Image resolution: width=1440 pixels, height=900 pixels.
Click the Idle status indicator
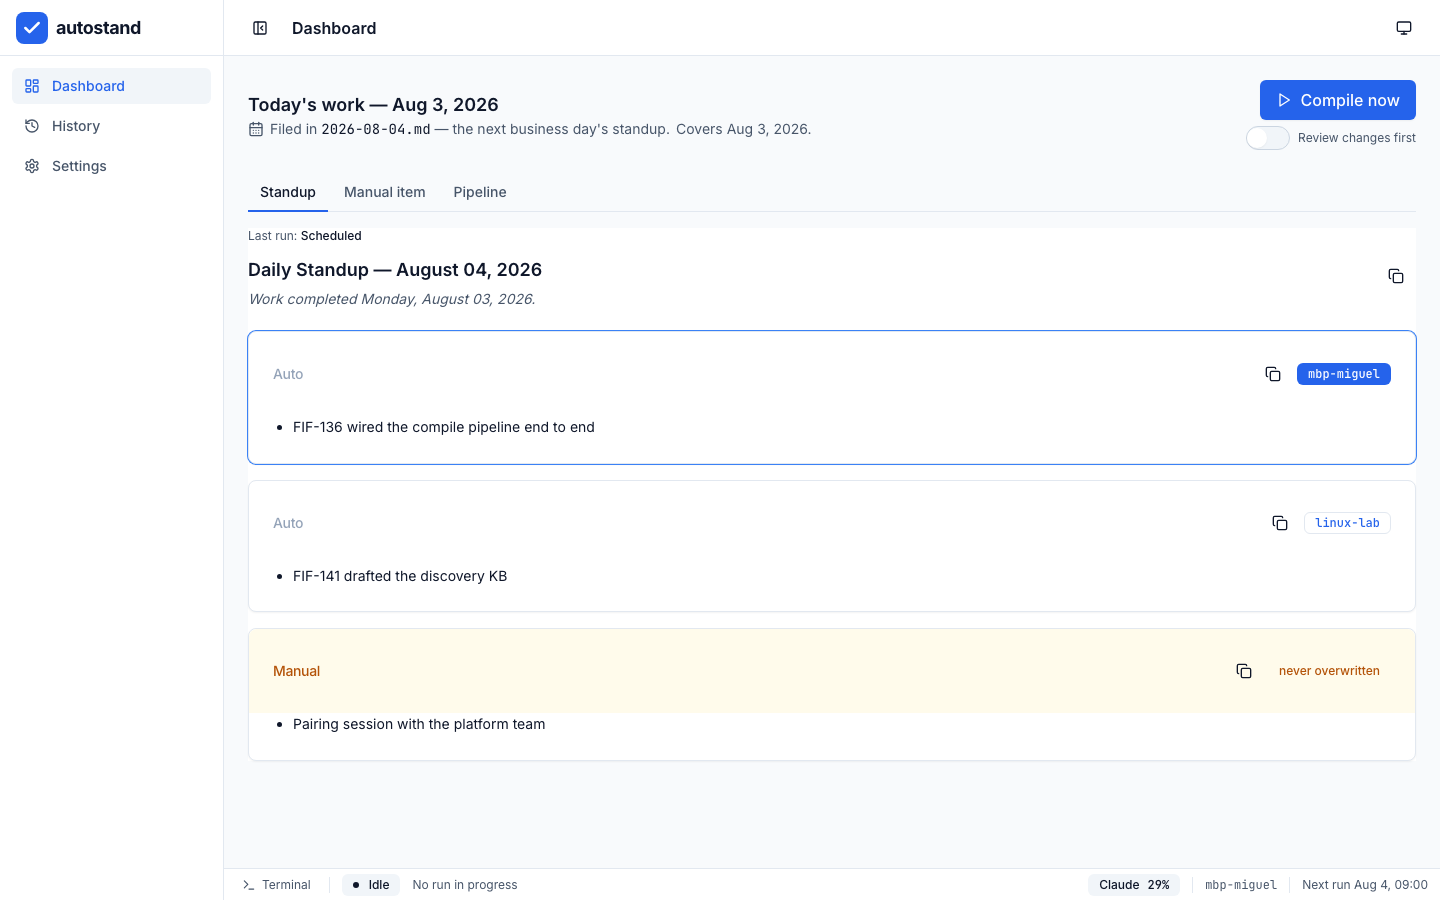[371, 885]
